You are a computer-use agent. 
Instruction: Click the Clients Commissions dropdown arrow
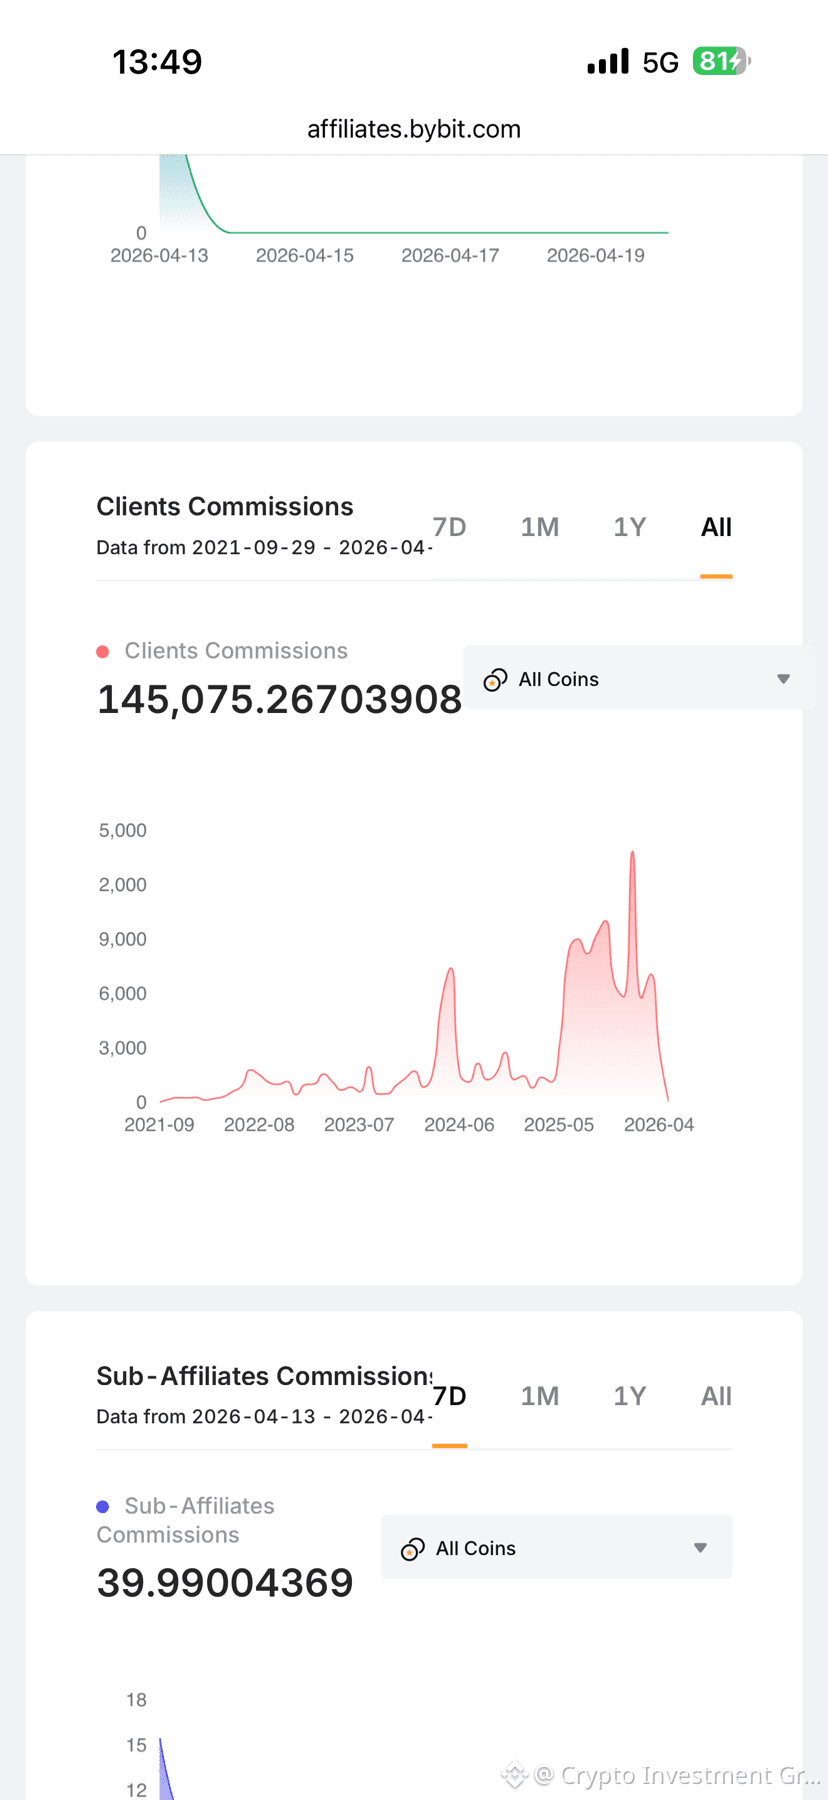[784, 679]
